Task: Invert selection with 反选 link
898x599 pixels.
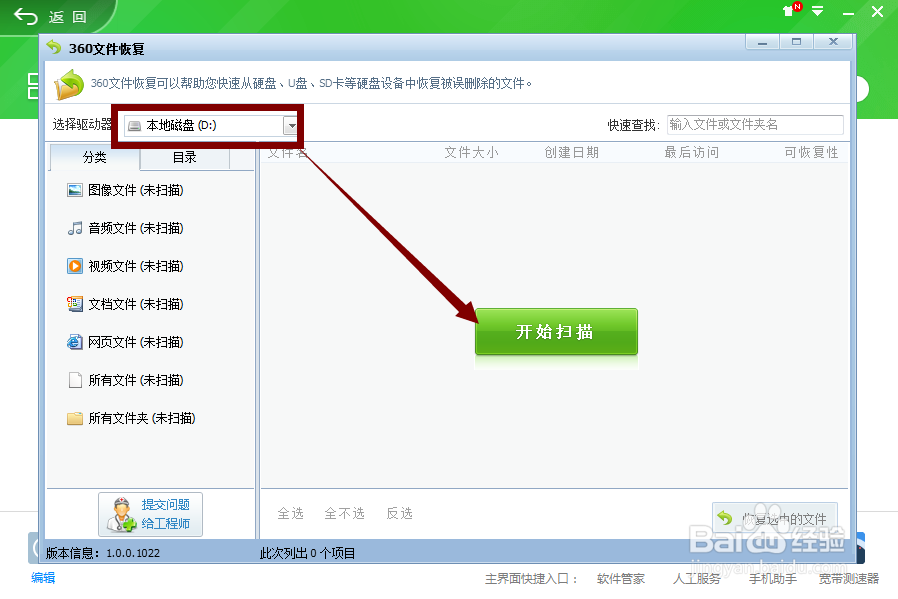Action: (399, 513)
